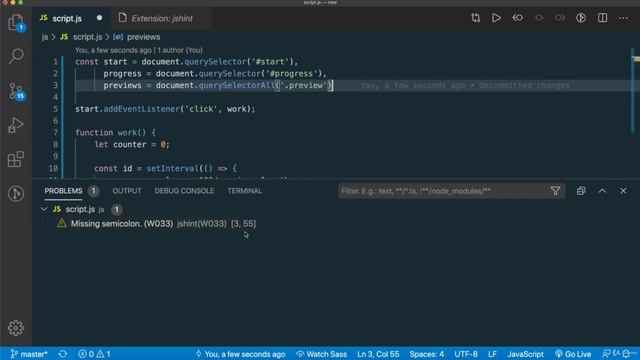Click the toggle file blame circular icon
This screenshot has width=640, height=360.
coord(581,18)
